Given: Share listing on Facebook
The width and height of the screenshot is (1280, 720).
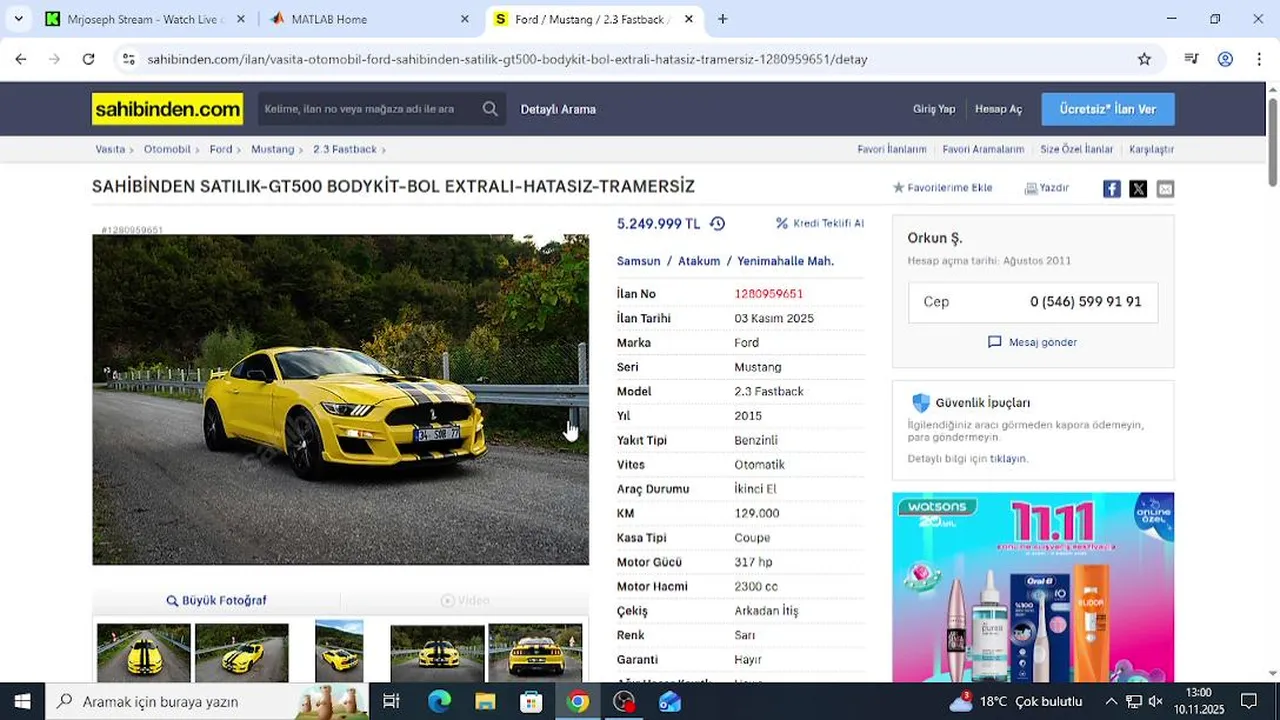Looking at the screenshot, I should pyautogui.click(x=1112, y=189).
